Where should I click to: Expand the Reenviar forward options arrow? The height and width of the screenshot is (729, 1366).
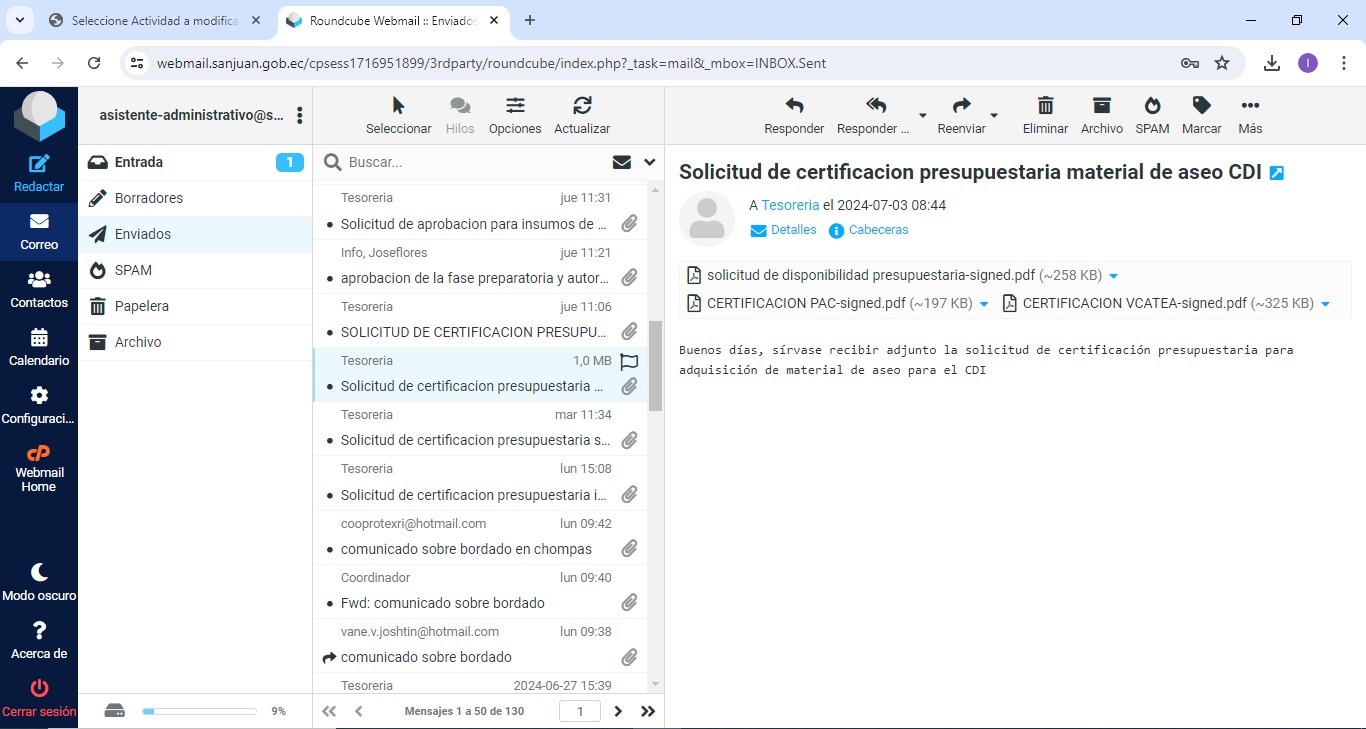pyautogui.click(x=994, y=115)
